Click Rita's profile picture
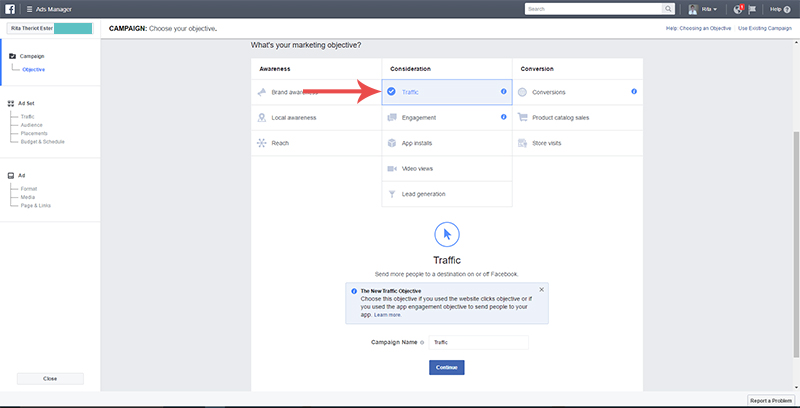 pos(693,9)
